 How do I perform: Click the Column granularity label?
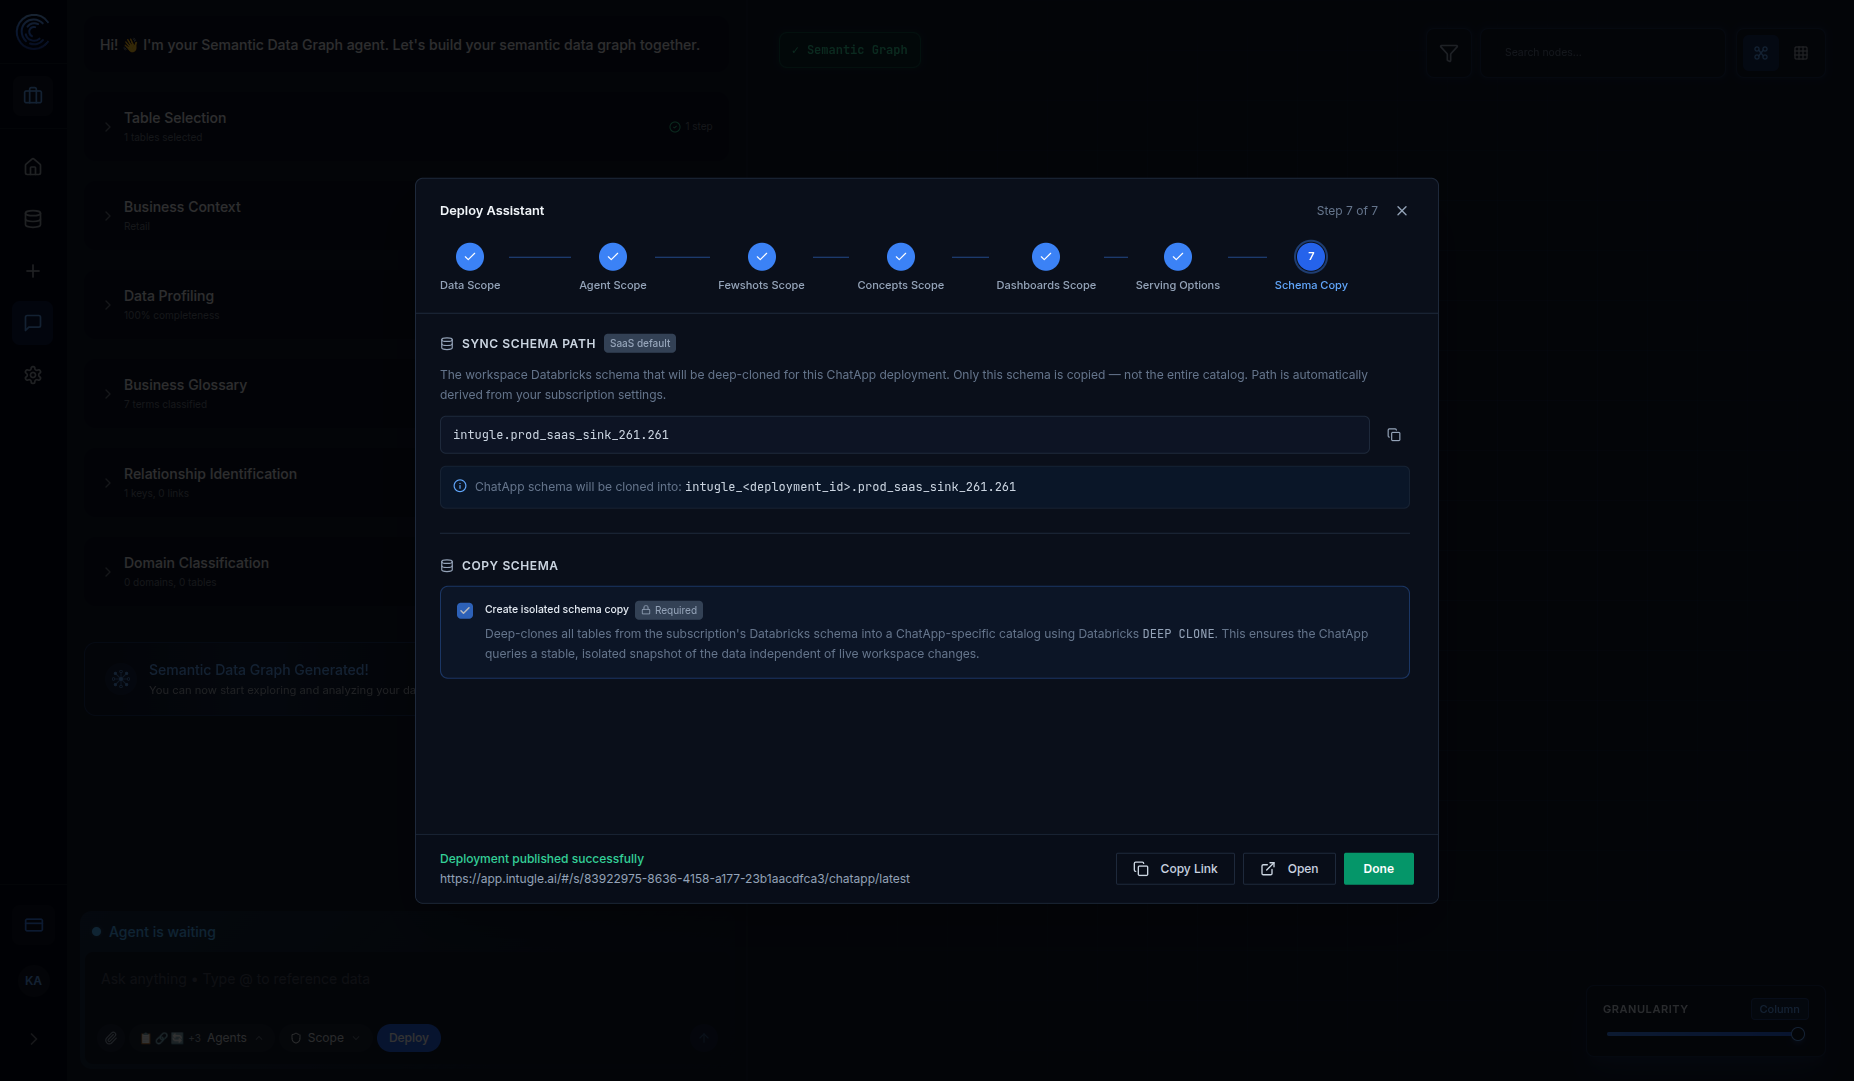pos(1779,1009)
